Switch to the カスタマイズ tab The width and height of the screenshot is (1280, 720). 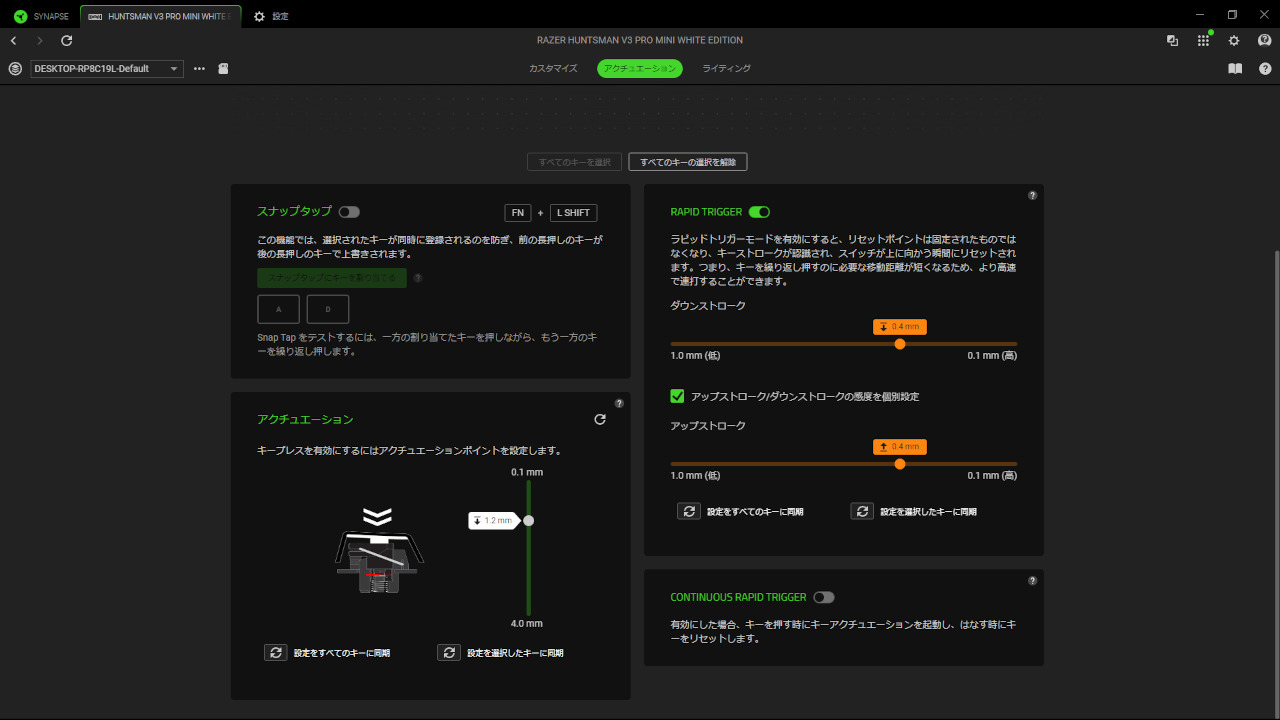click(553, 69)
